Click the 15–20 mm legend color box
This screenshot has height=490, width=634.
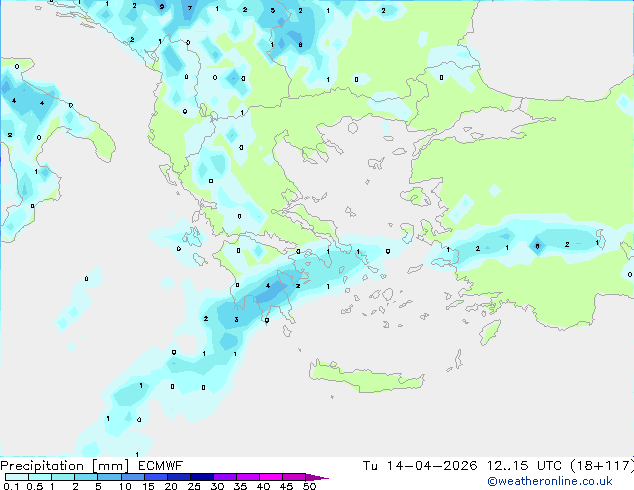click(x=155, y=477)
